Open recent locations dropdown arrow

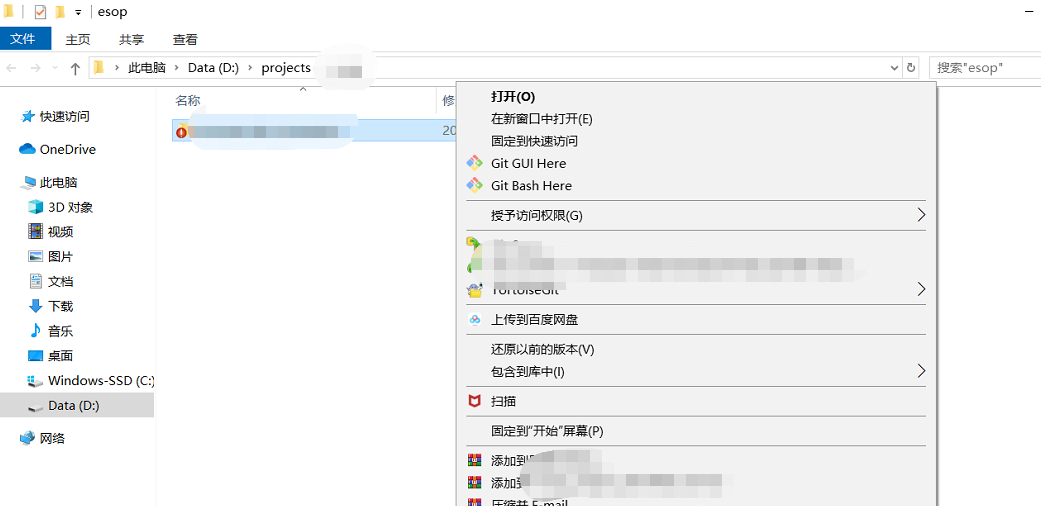55,68
